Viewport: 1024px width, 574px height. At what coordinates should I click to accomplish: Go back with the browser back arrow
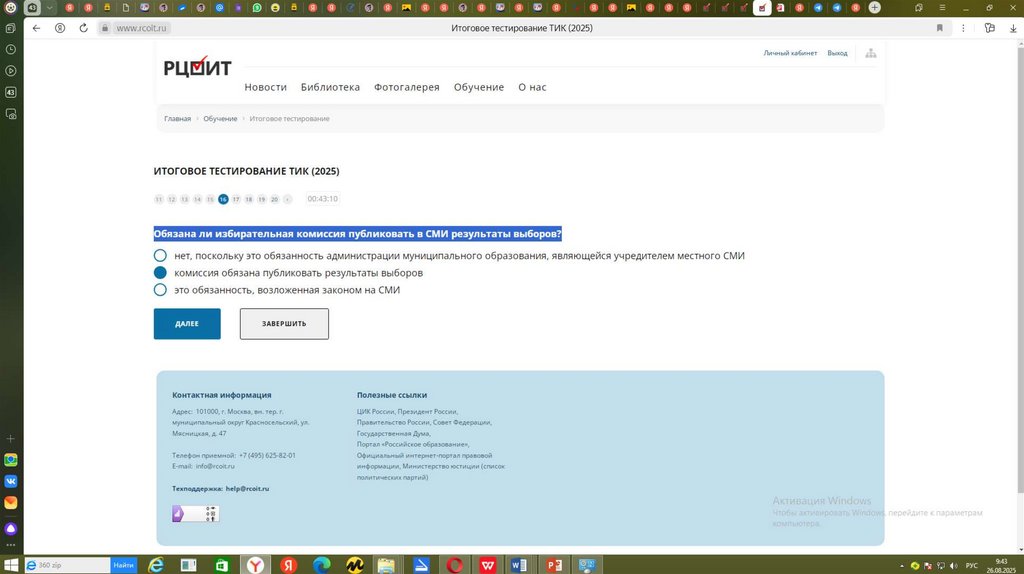click(37, 28)
